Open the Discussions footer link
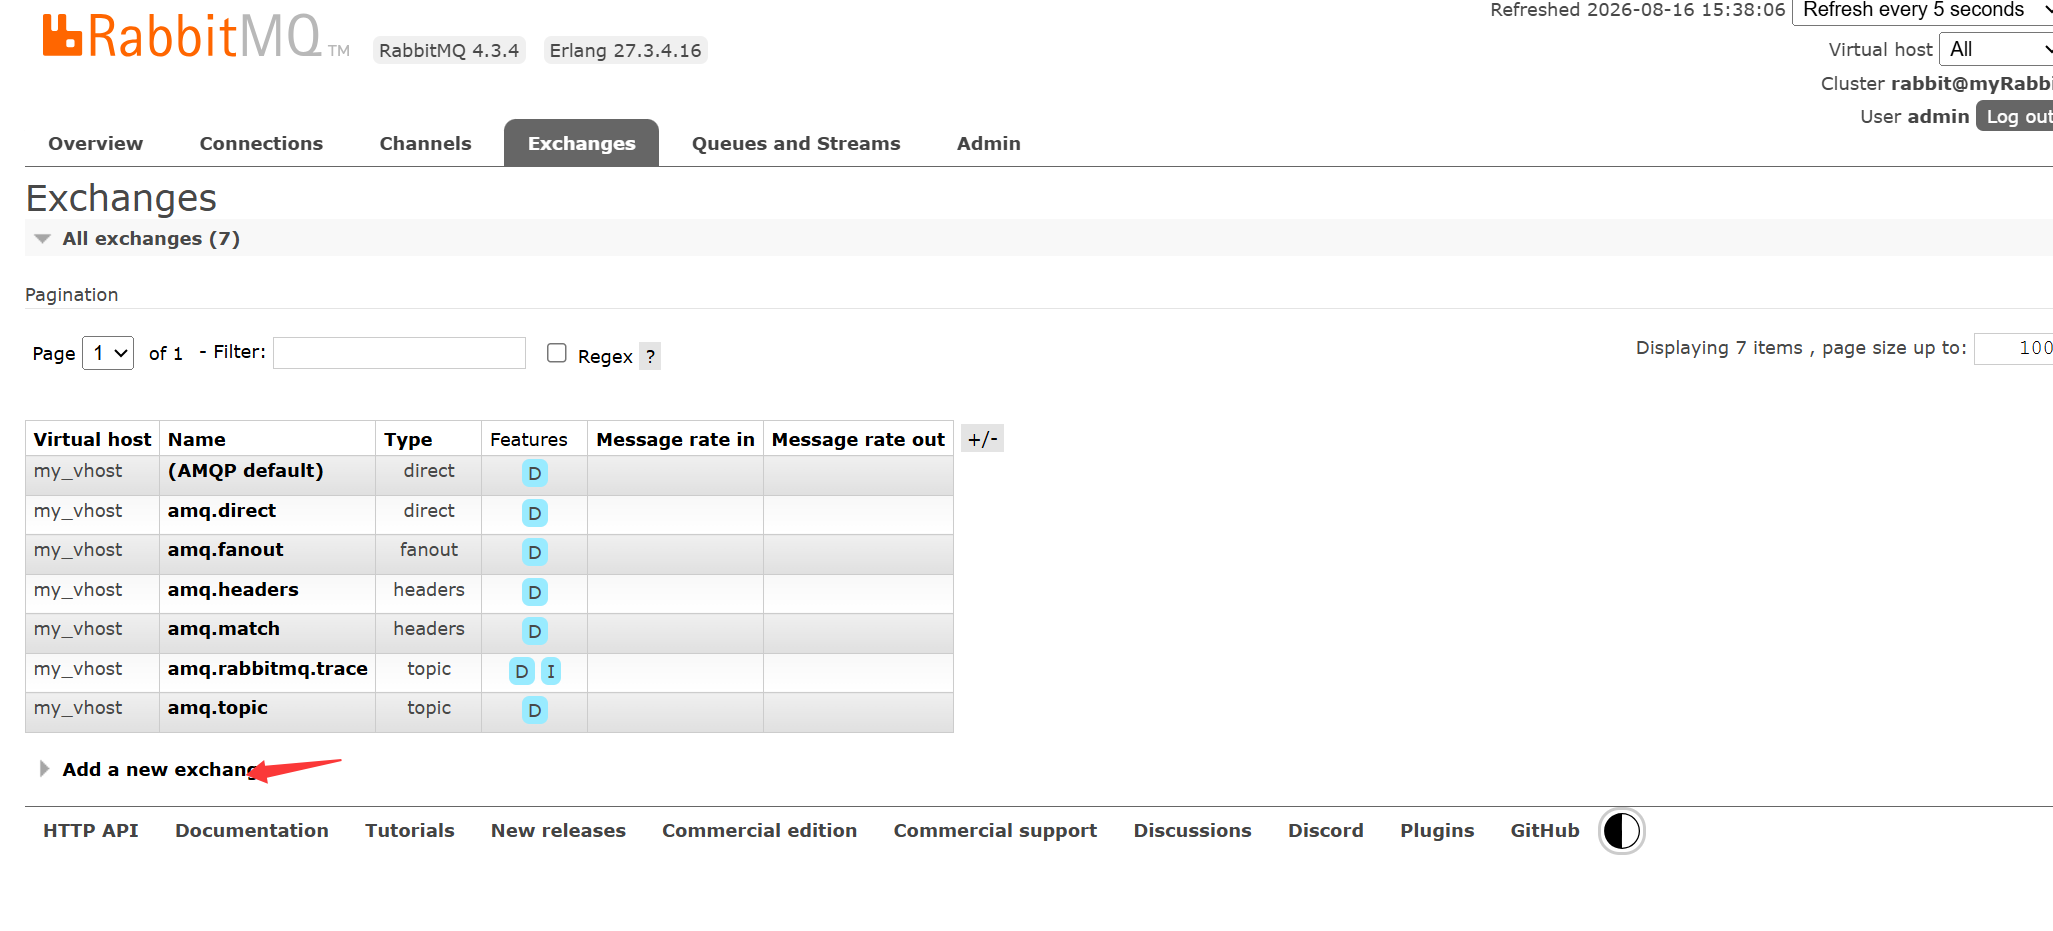Screen dimensions: 2053x931 1192,831
